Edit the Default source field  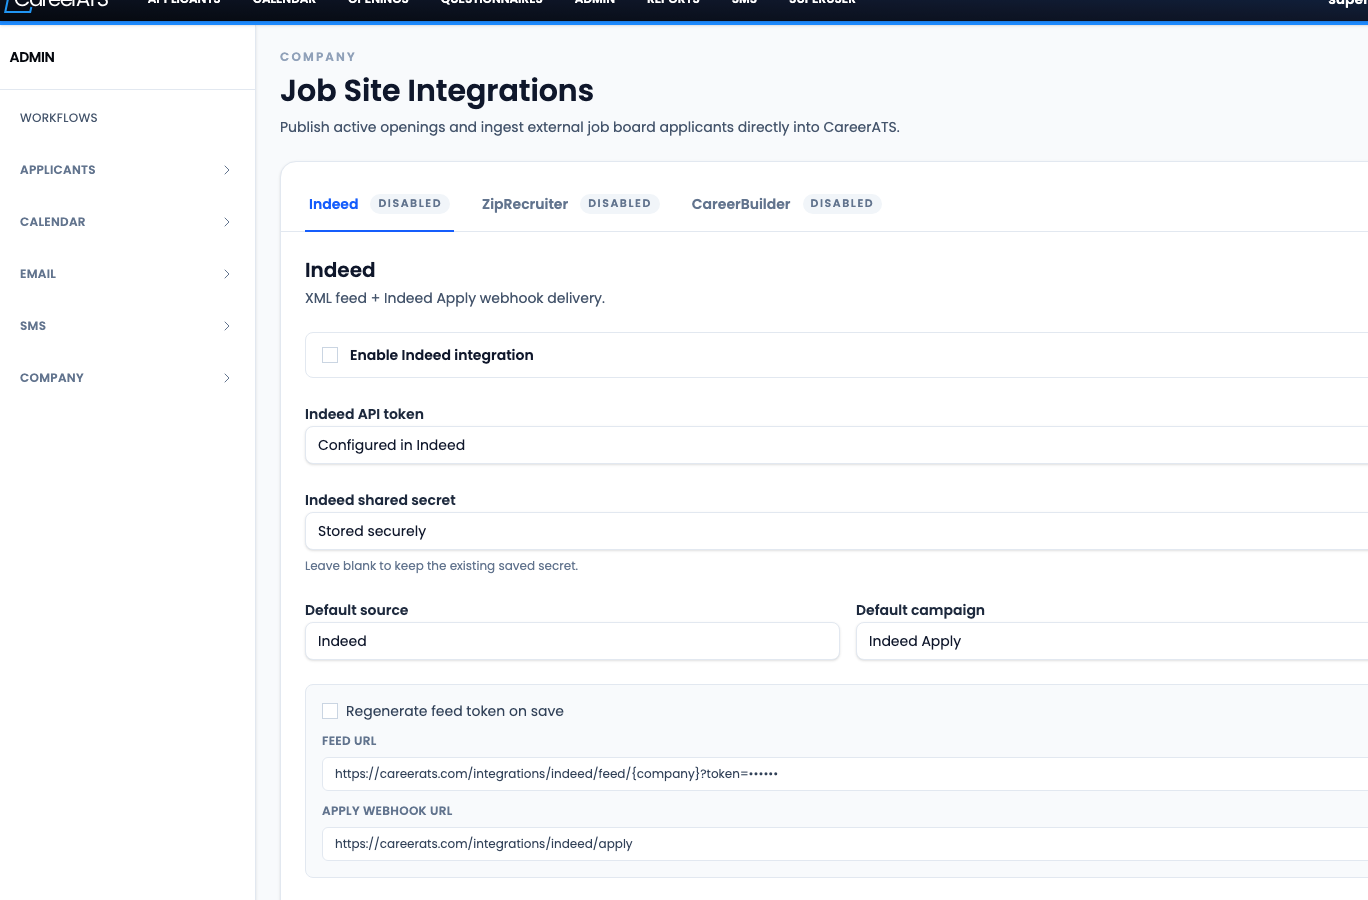pyautogui.click(x=572, y=641)
